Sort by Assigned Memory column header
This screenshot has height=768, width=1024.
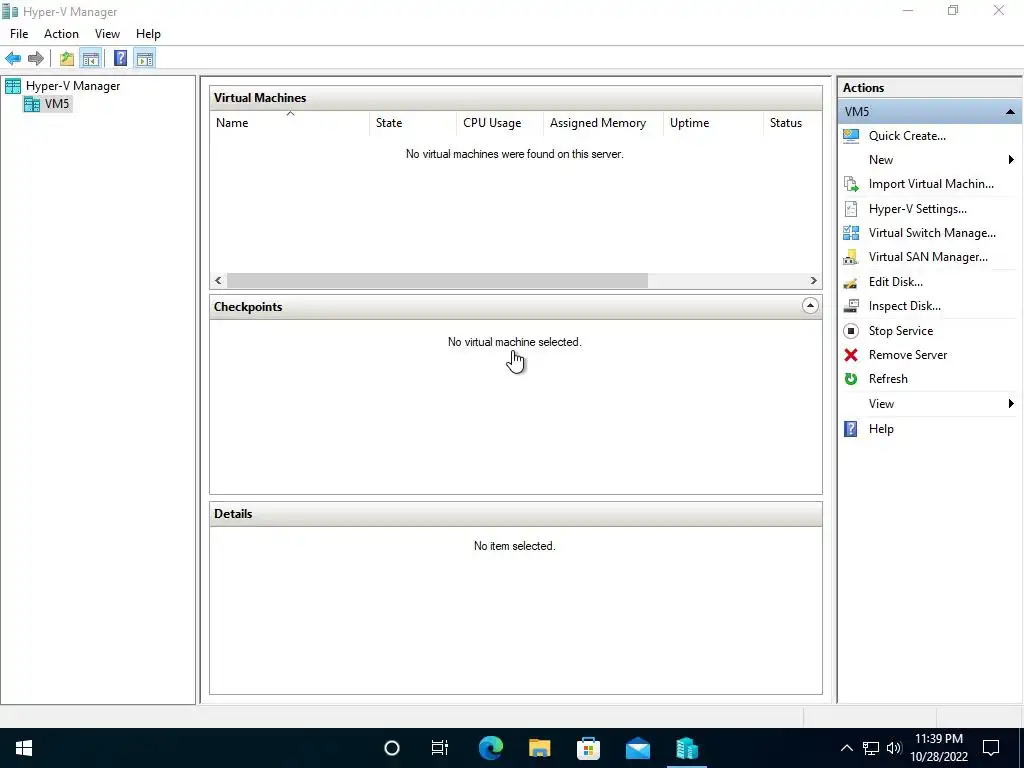point(603,123)
